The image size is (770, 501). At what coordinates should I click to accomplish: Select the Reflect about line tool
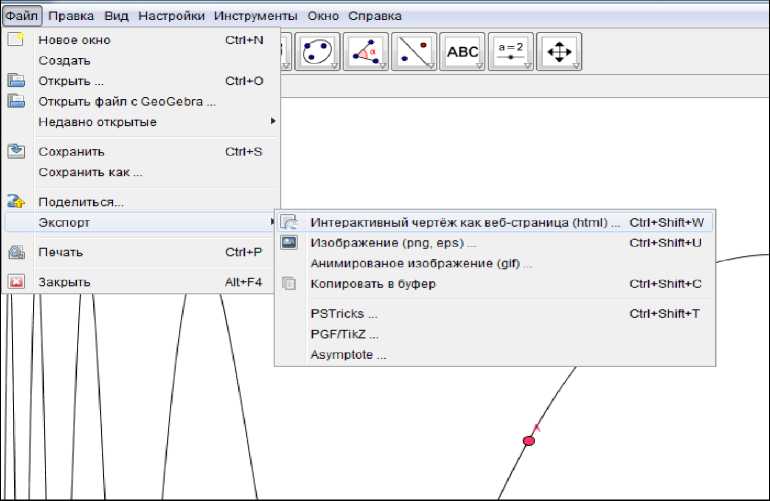(414, 52)
